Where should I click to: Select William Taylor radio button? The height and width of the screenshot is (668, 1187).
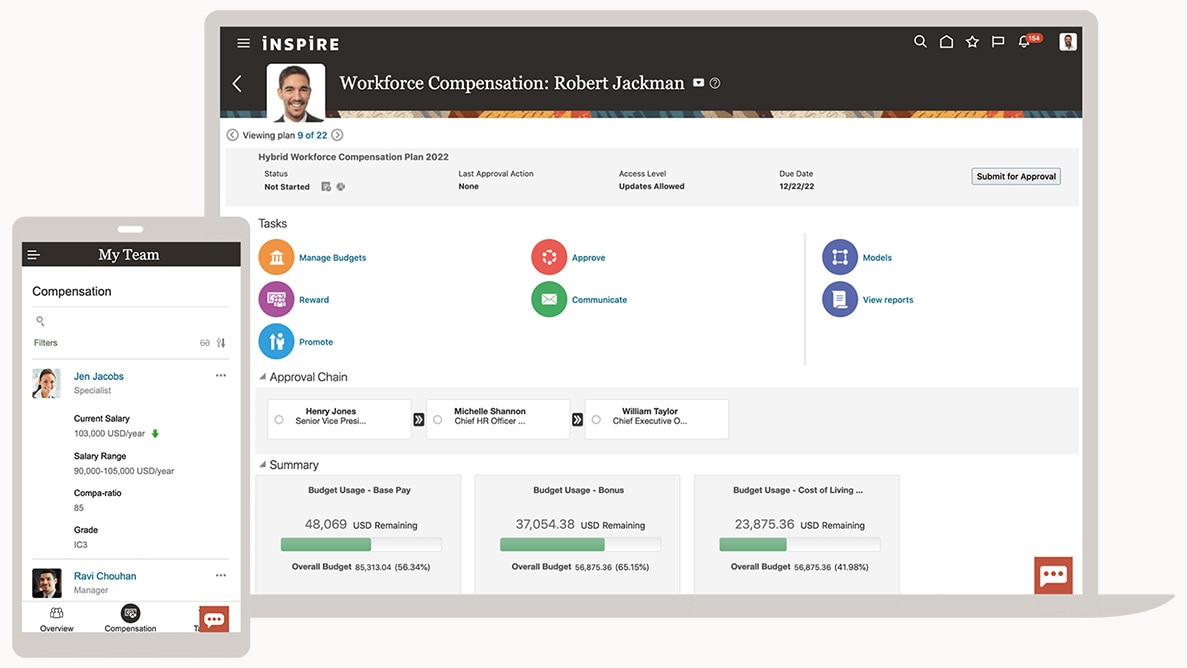click(596, 420)
